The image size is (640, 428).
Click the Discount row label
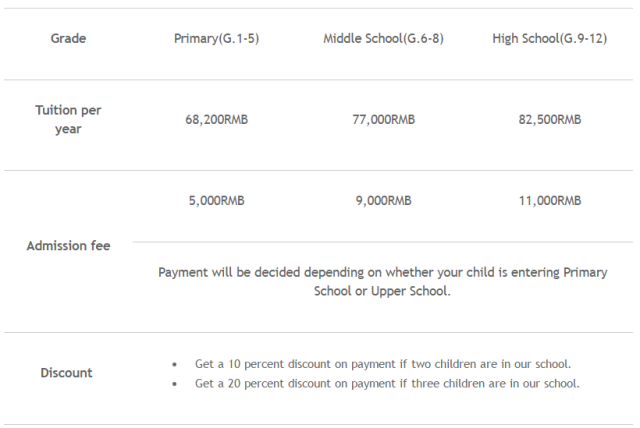coord(67,373)
